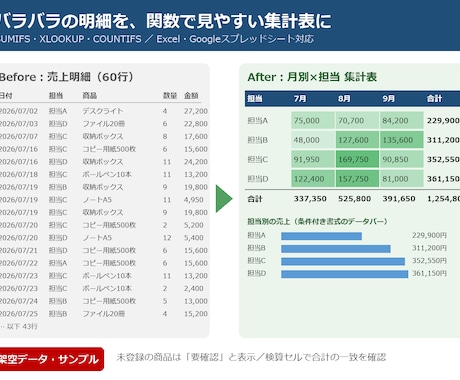Viewport: 460px width, 380px height.
Task: Click the 数量 column header
Action: (170, 96)
